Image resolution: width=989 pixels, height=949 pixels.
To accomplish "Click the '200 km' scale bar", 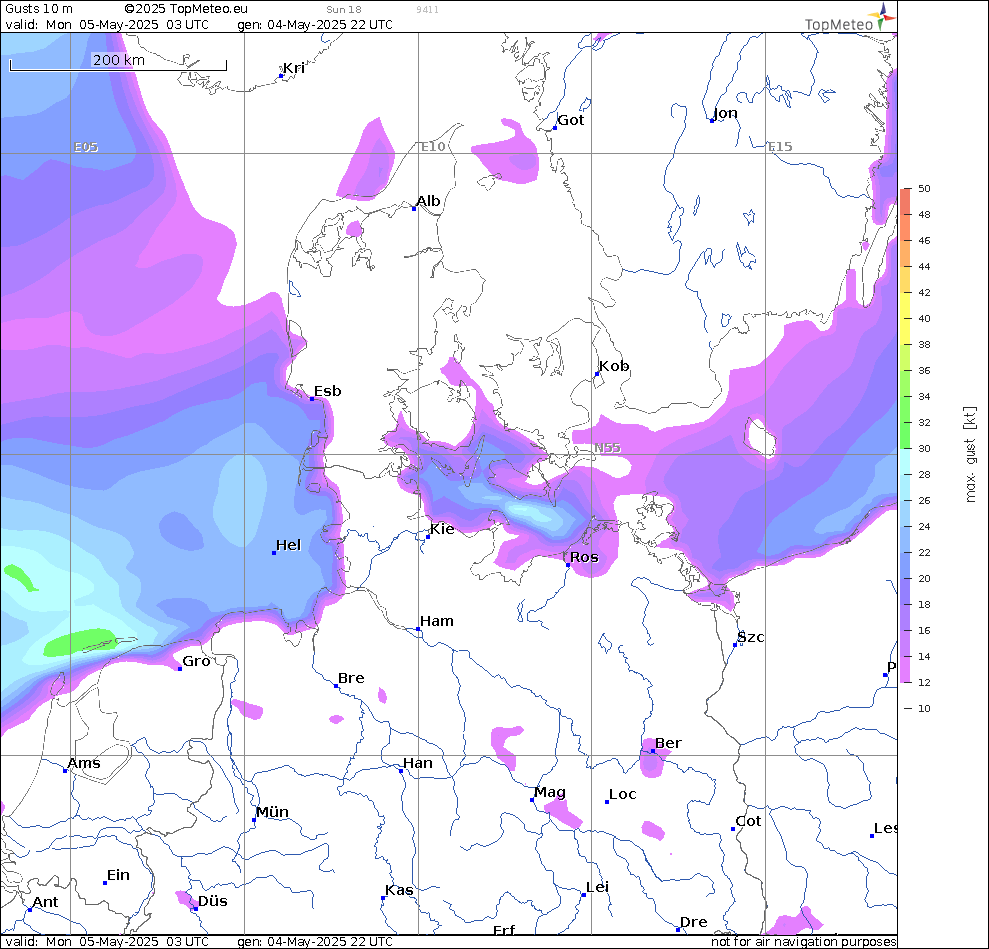I will point(118,64).
